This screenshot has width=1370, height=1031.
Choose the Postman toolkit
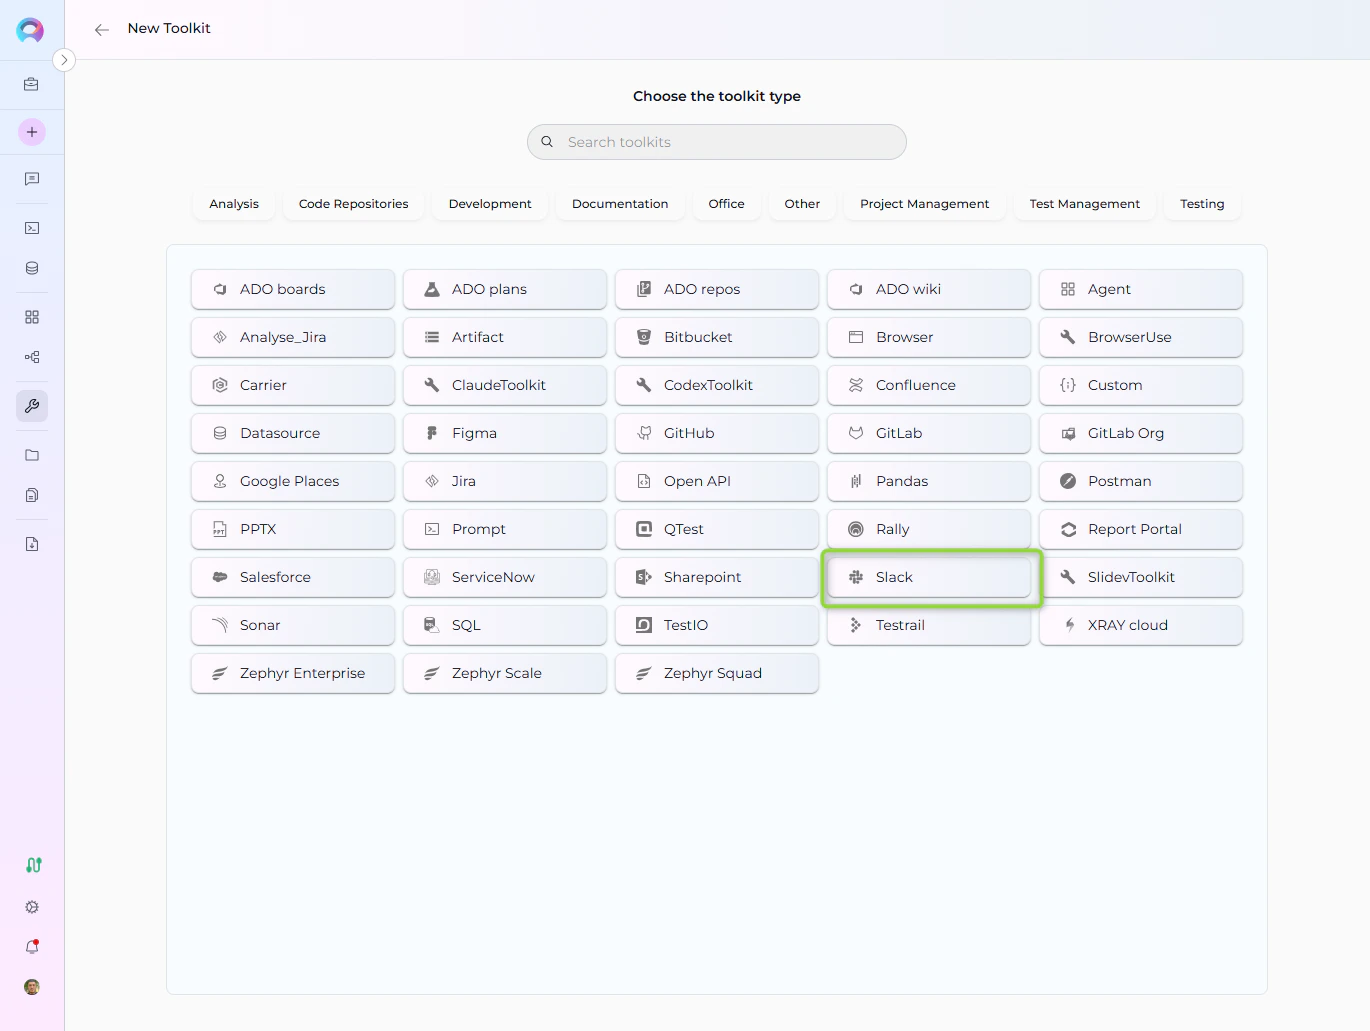(x=1141, y=481)
